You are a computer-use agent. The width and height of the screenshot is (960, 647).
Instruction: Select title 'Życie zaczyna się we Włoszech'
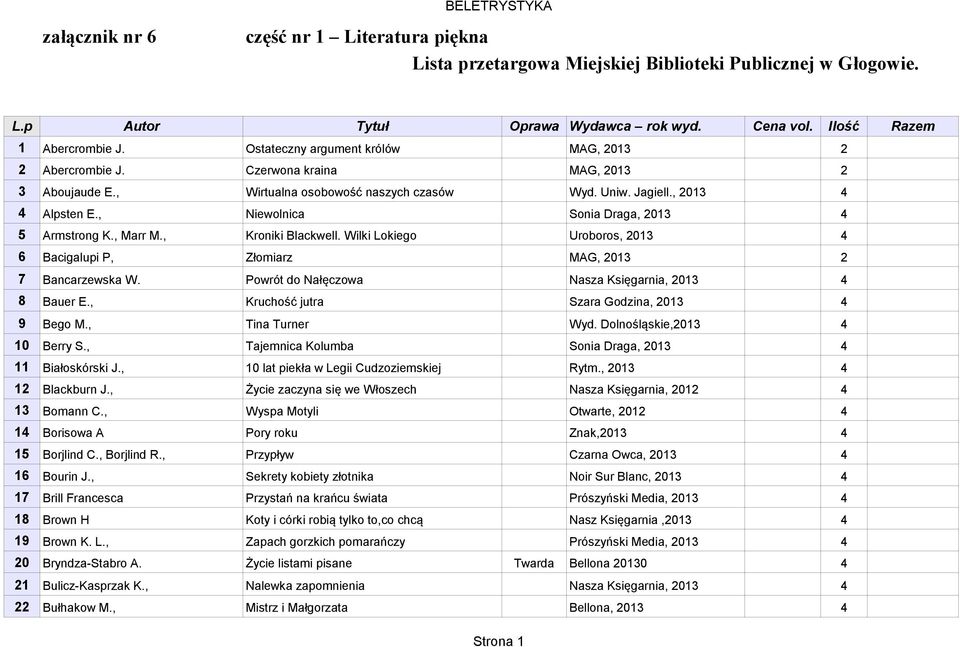tap(331, 389)
